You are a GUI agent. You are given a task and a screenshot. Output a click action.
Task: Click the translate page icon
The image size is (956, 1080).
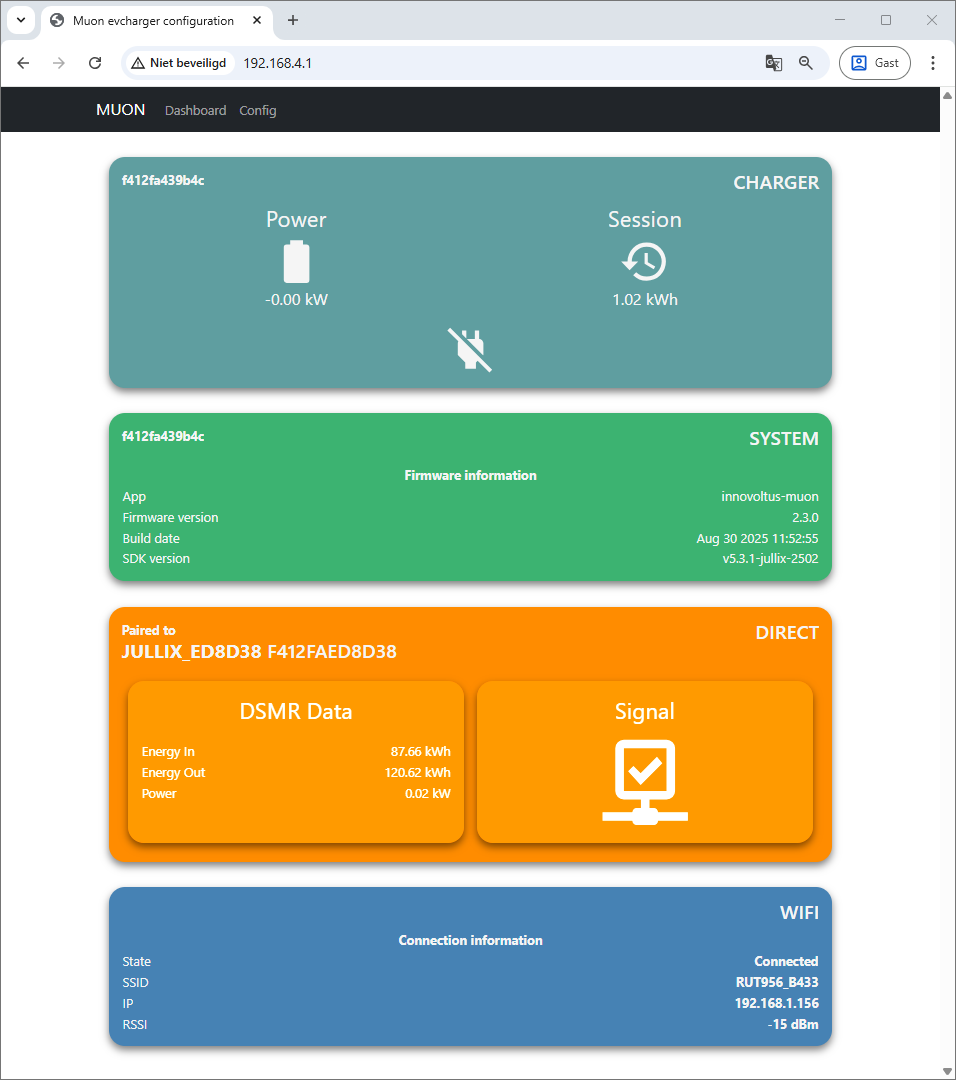(773, 63)
